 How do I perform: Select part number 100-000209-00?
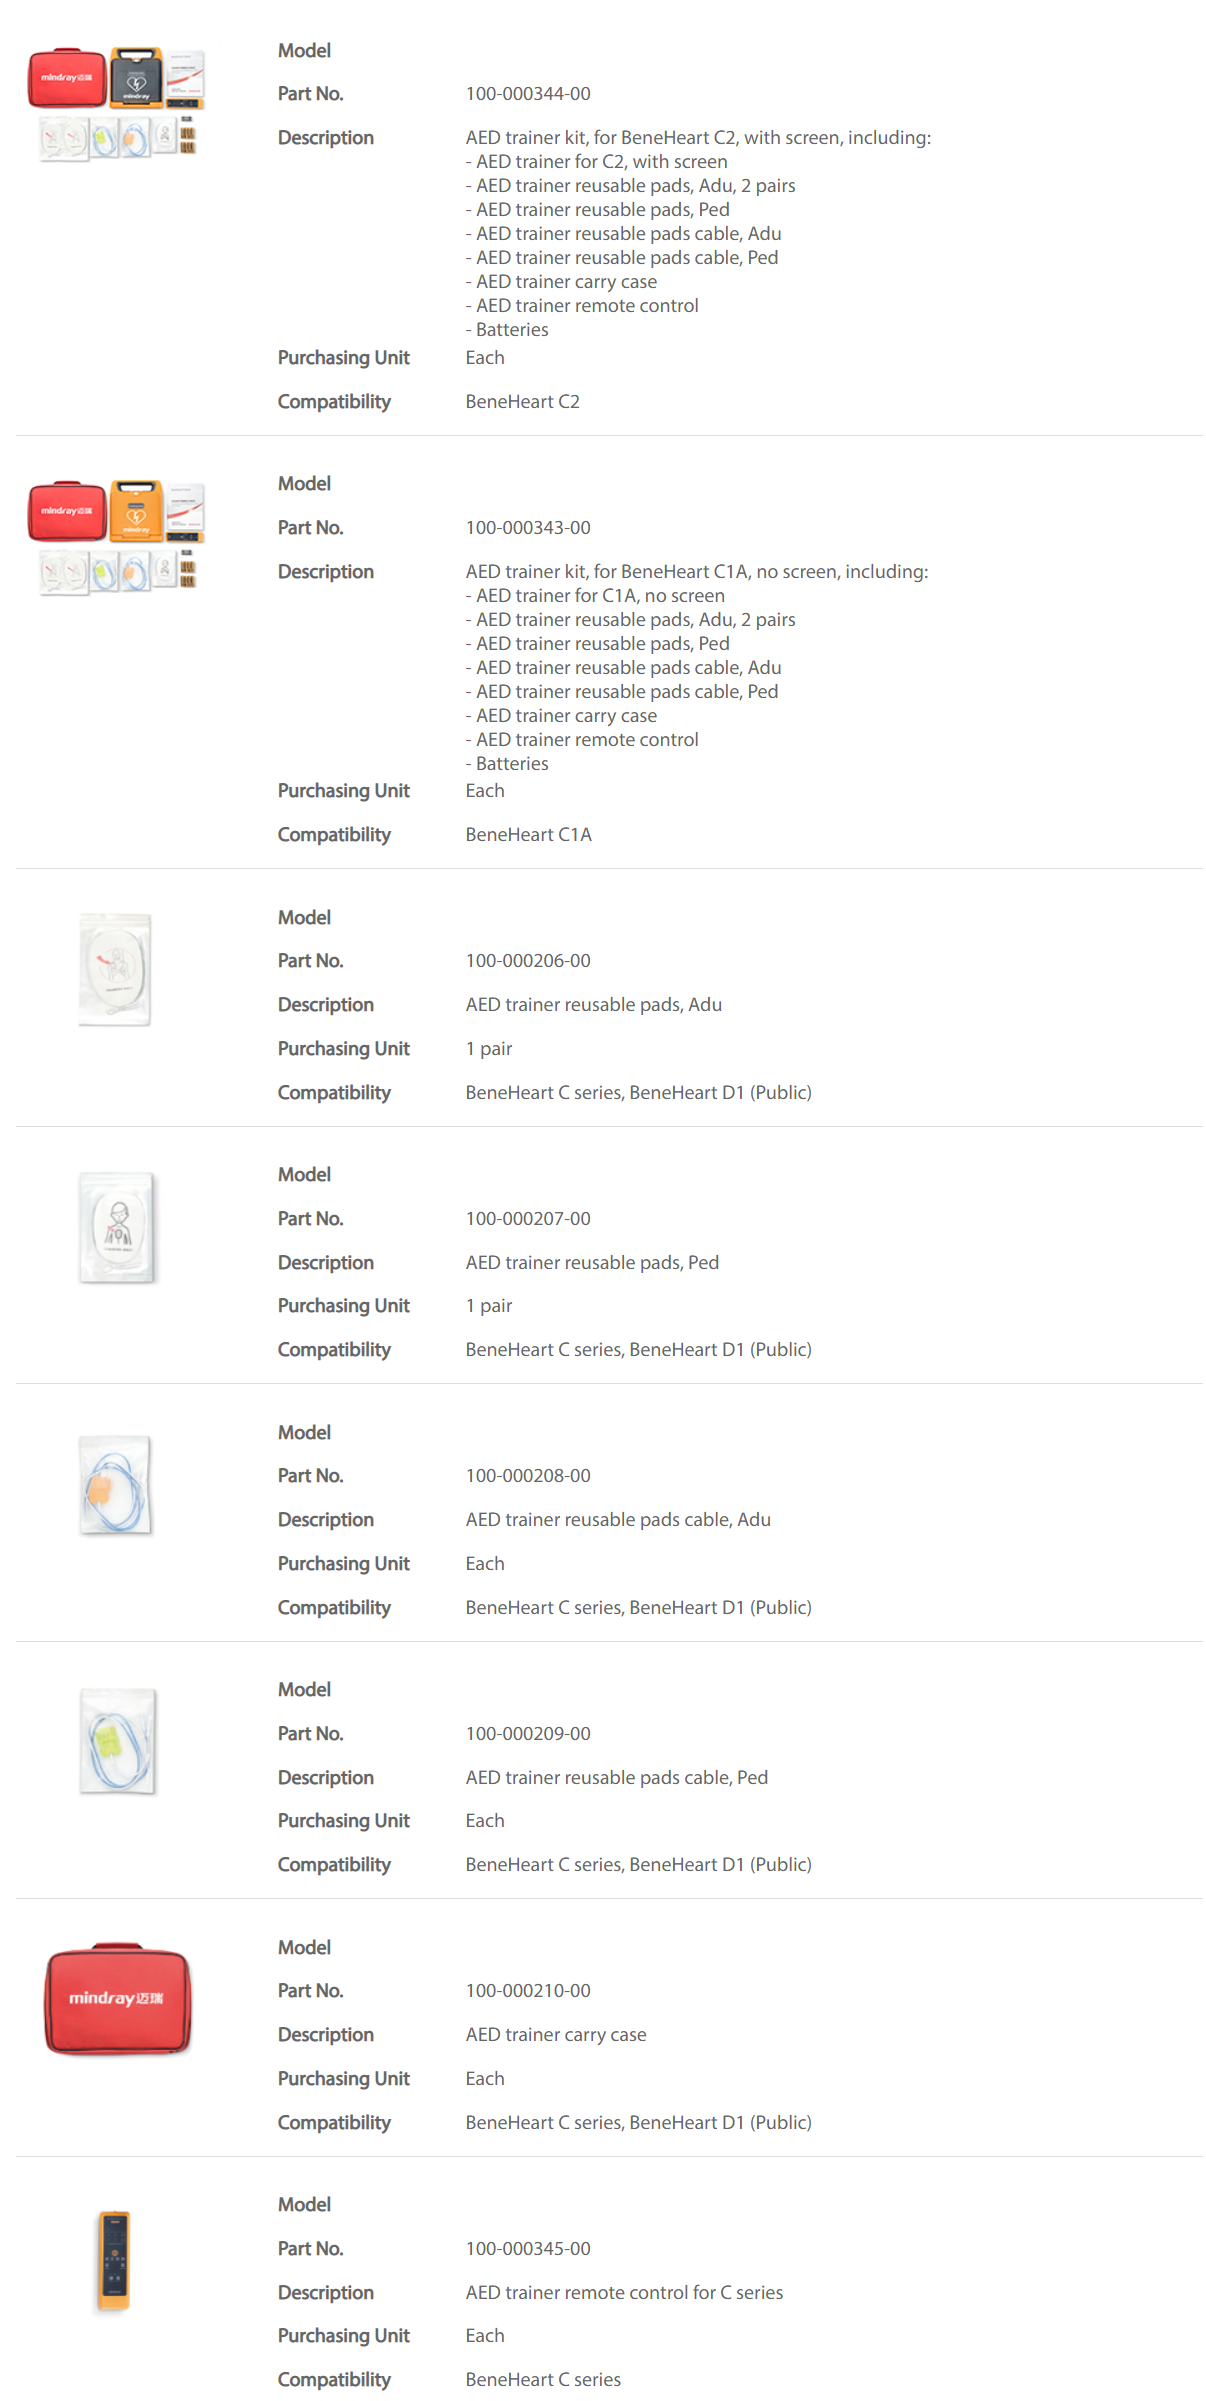(x=527, y=1734)
